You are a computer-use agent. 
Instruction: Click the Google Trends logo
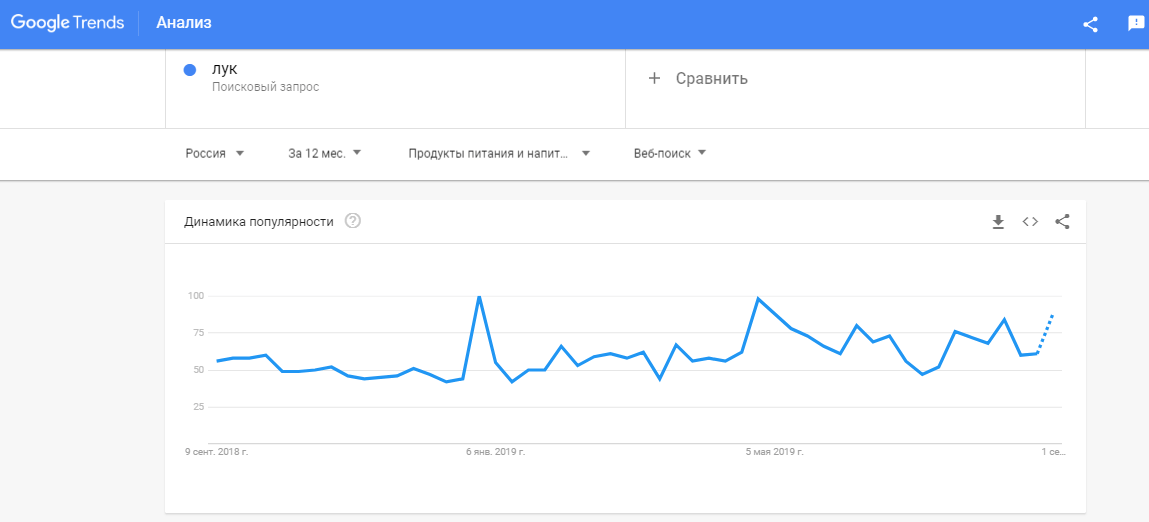[x=66, y=23]
